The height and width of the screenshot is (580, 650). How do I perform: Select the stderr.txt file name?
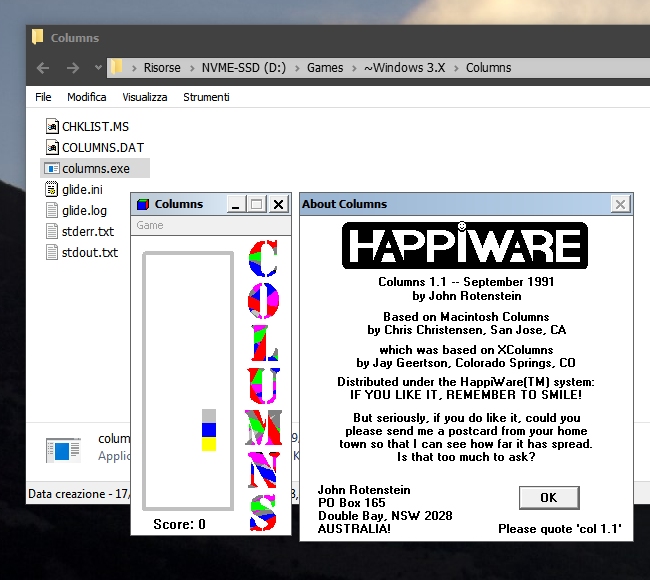point(87,231)
